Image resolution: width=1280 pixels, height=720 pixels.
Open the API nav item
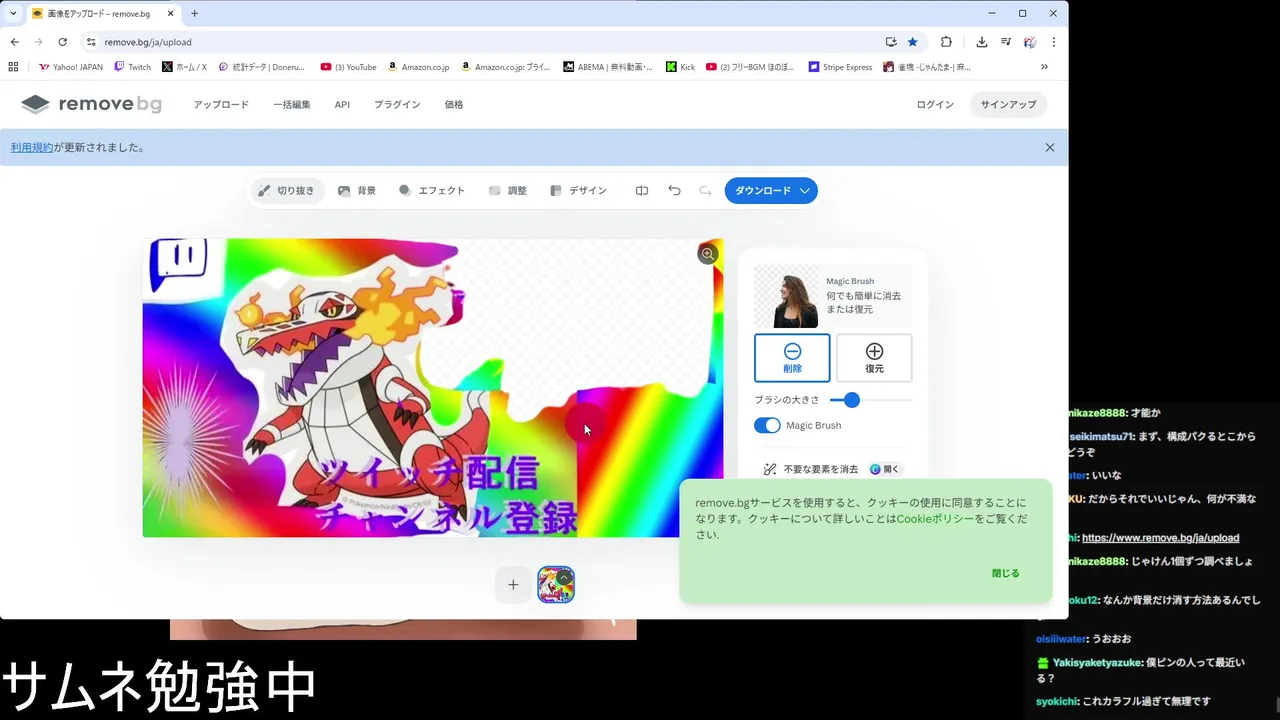pyautogui.click(x=342, y=104)
